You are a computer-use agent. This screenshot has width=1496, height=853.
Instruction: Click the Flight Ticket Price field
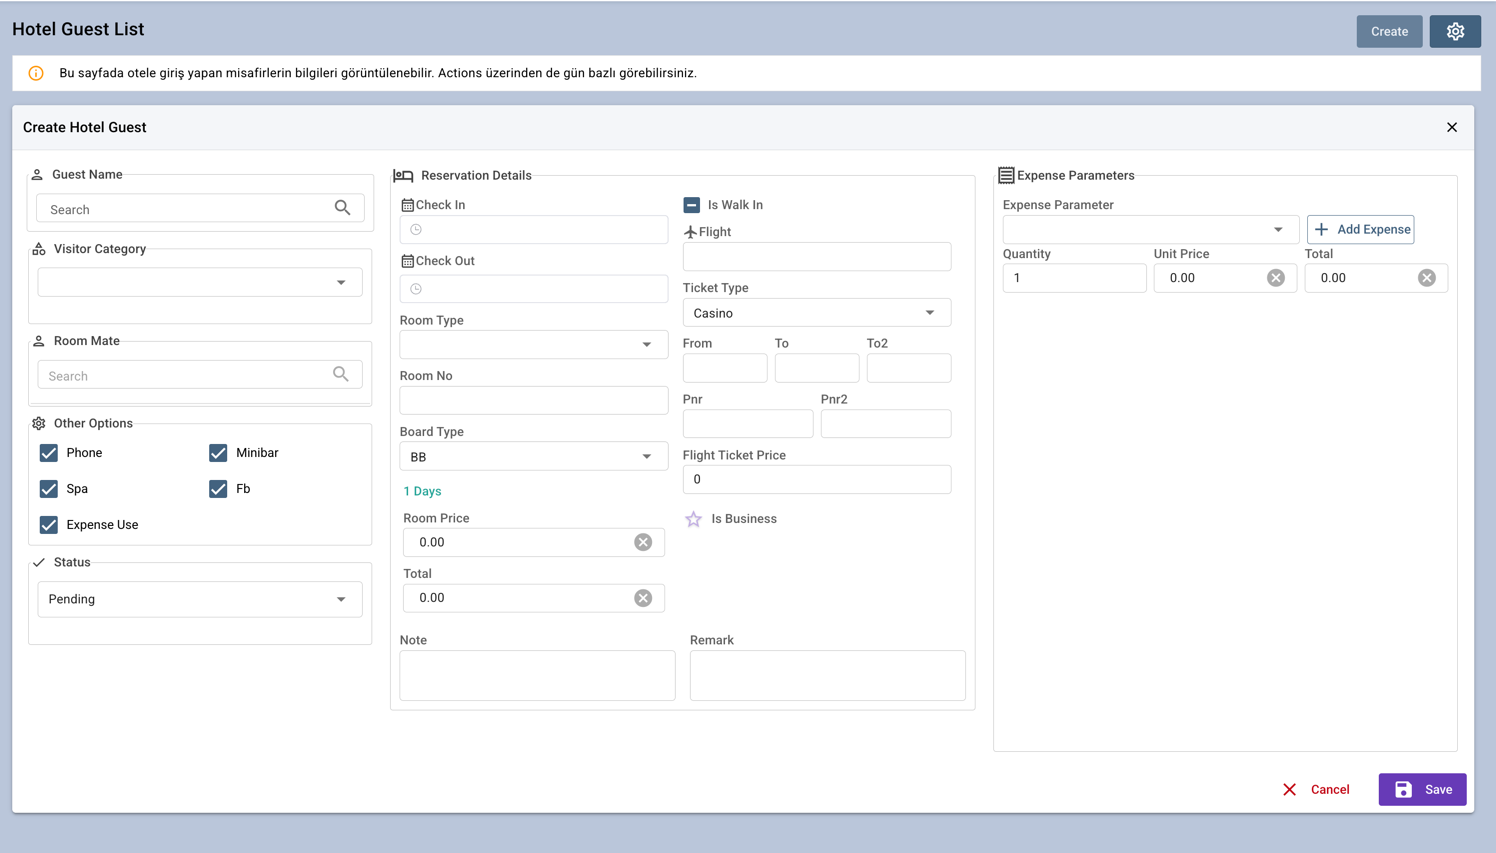(x=817, y=480)
